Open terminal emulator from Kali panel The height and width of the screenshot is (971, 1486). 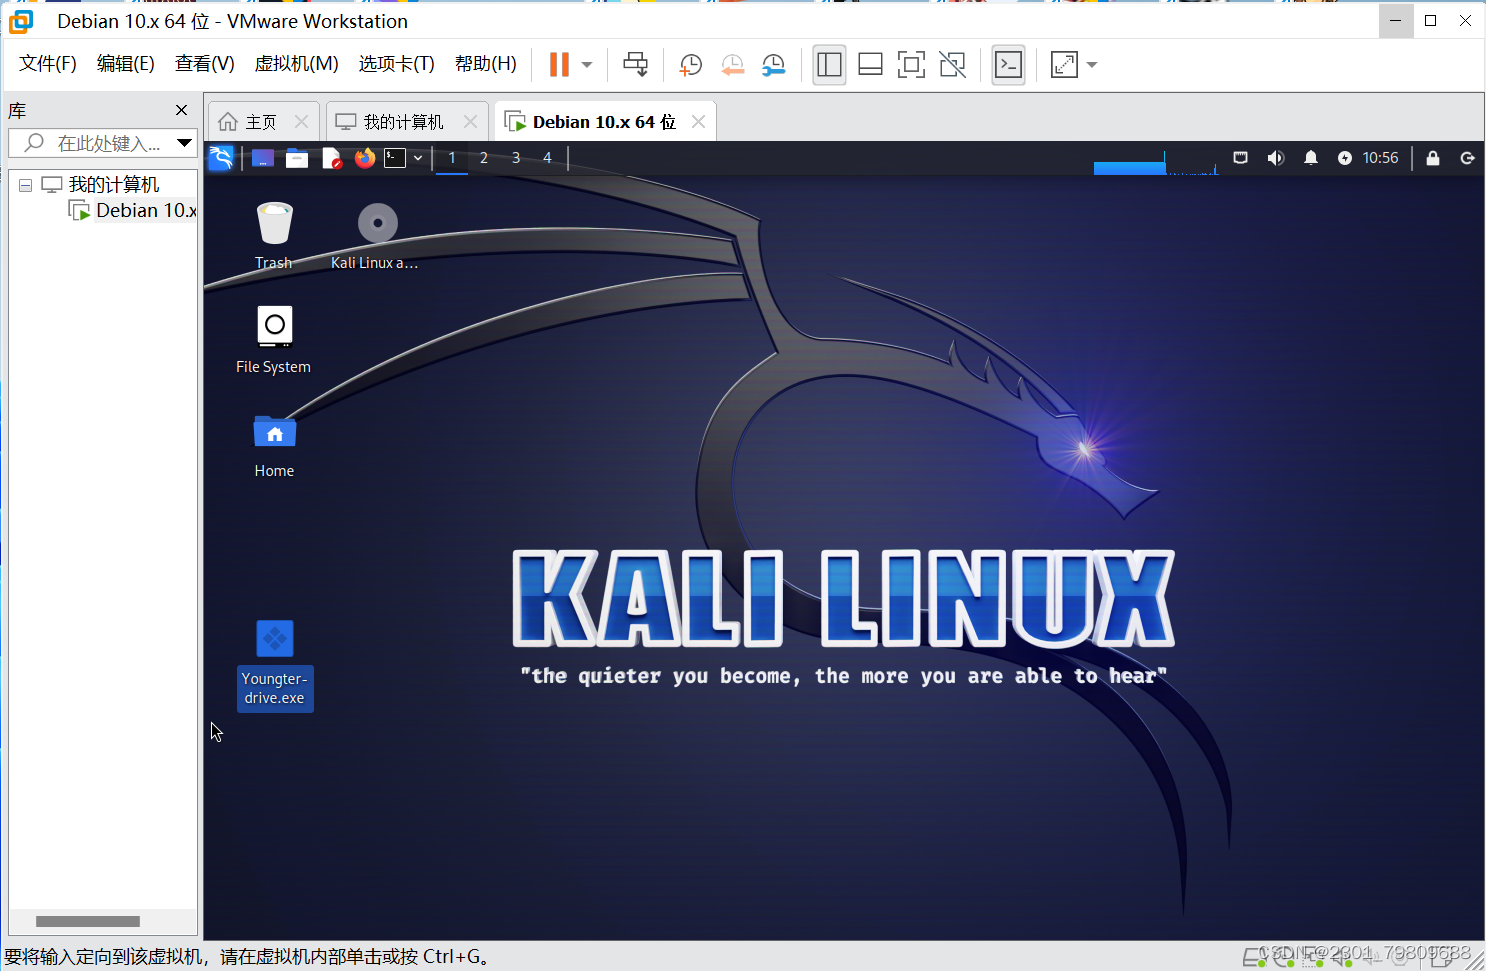click(x=395, y=158)
